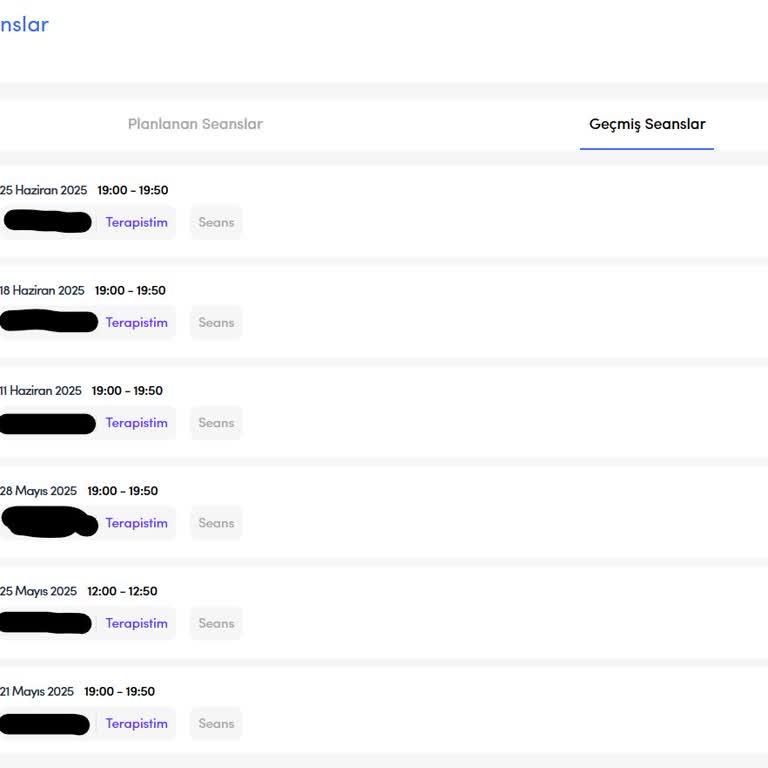Open Terapistim link for 21 Mayıs 2025 session
The image size is (768, 768).
coord(137,723)
